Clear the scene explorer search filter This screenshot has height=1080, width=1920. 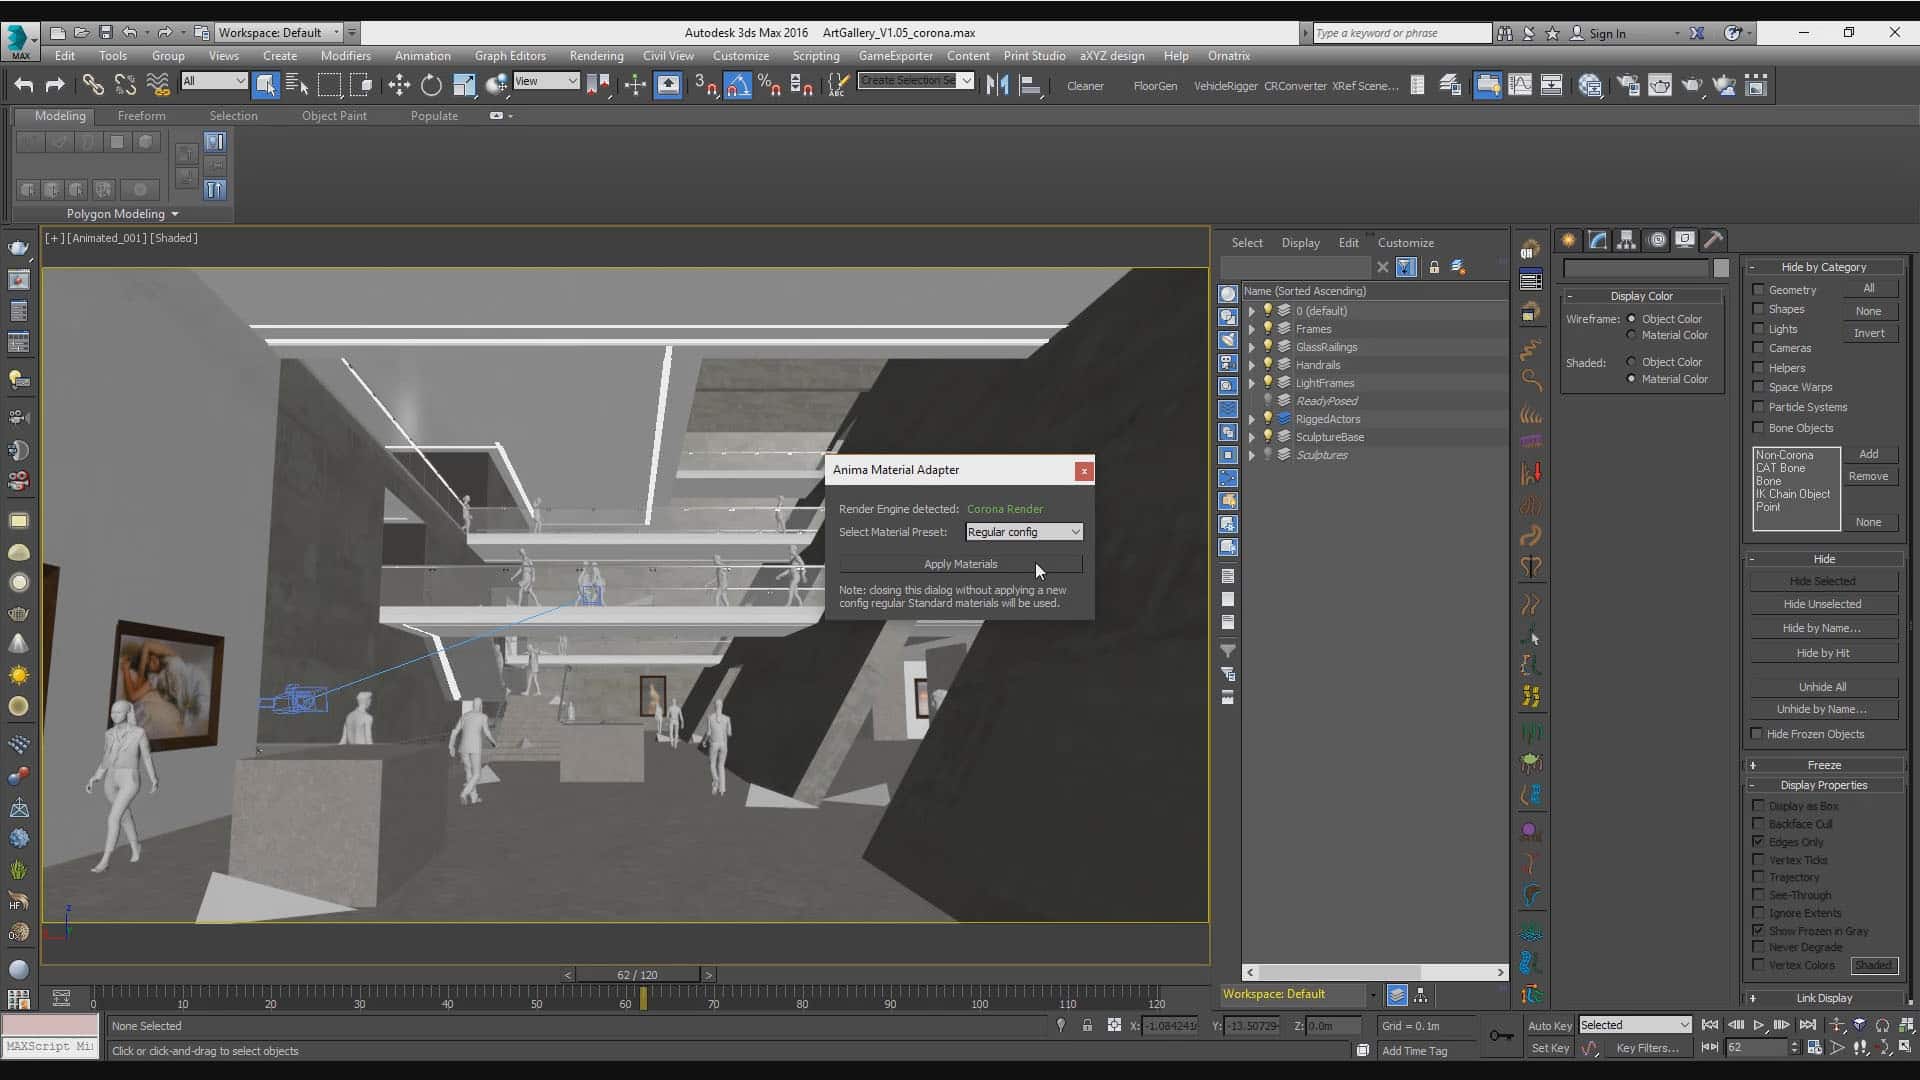pyautogui.click(x=1382, y=267)
